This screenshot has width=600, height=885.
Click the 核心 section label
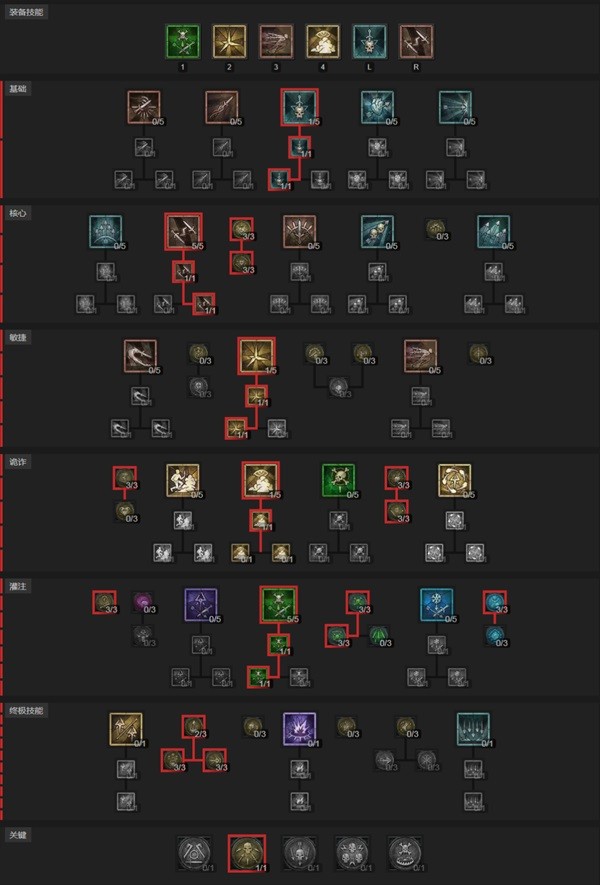(x=17, y=213)
